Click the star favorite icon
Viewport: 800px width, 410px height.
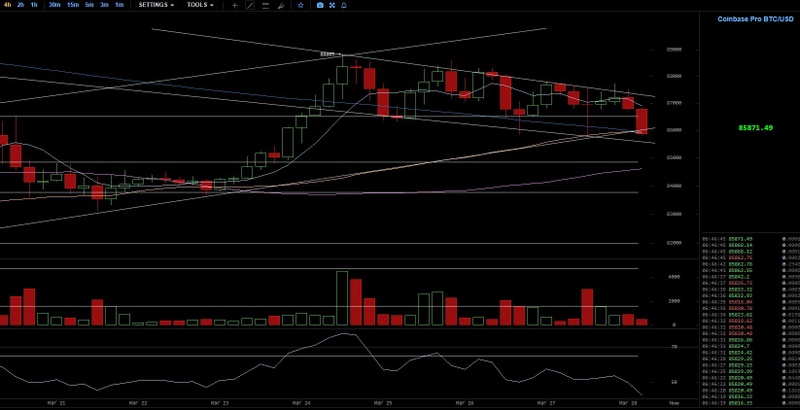tap(301, 5)
